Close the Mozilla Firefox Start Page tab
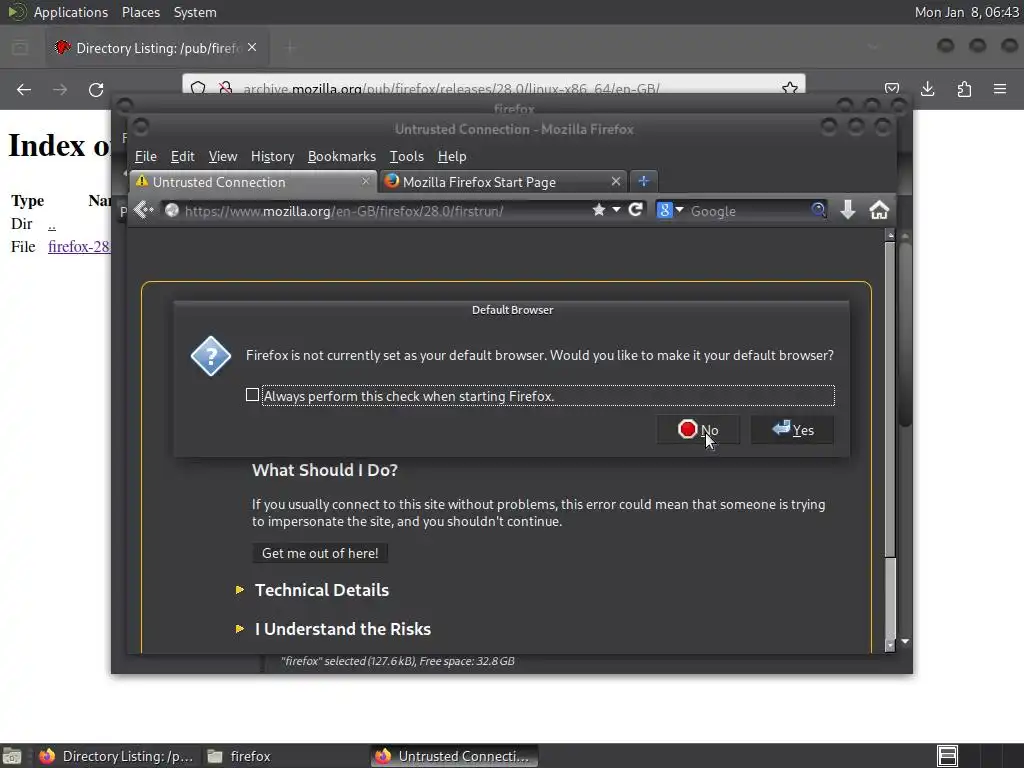Screen dimensions: 1024x768 pyautogui.click(x=615, y=182)
